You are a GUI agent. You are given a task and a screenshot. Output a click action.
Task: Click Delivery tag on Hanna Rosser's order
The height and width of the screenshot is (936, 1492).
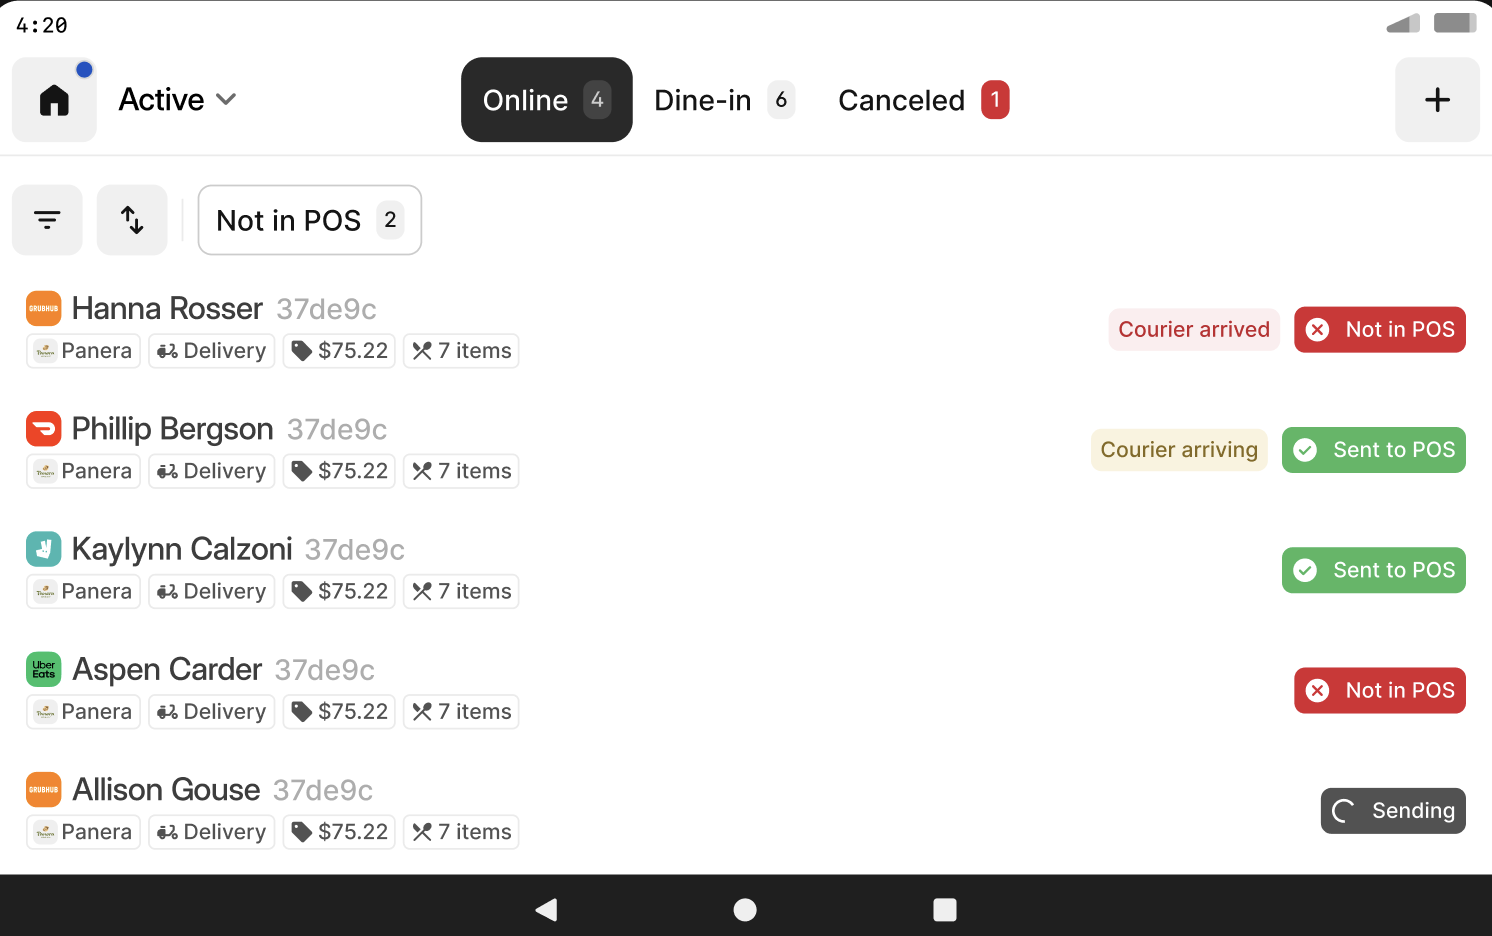(x=212, y=351)
